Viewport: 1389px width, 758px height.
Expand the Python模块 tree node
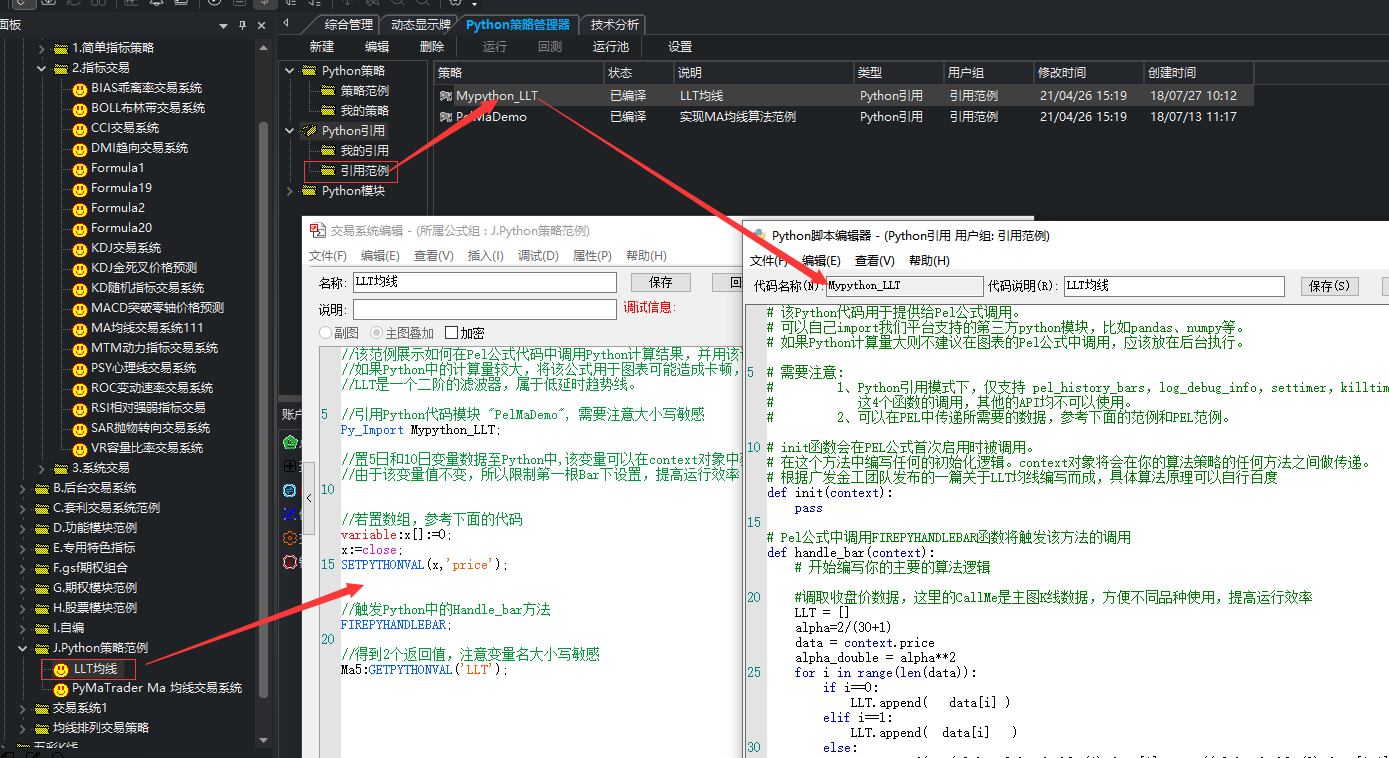click(x=291, y=191)
